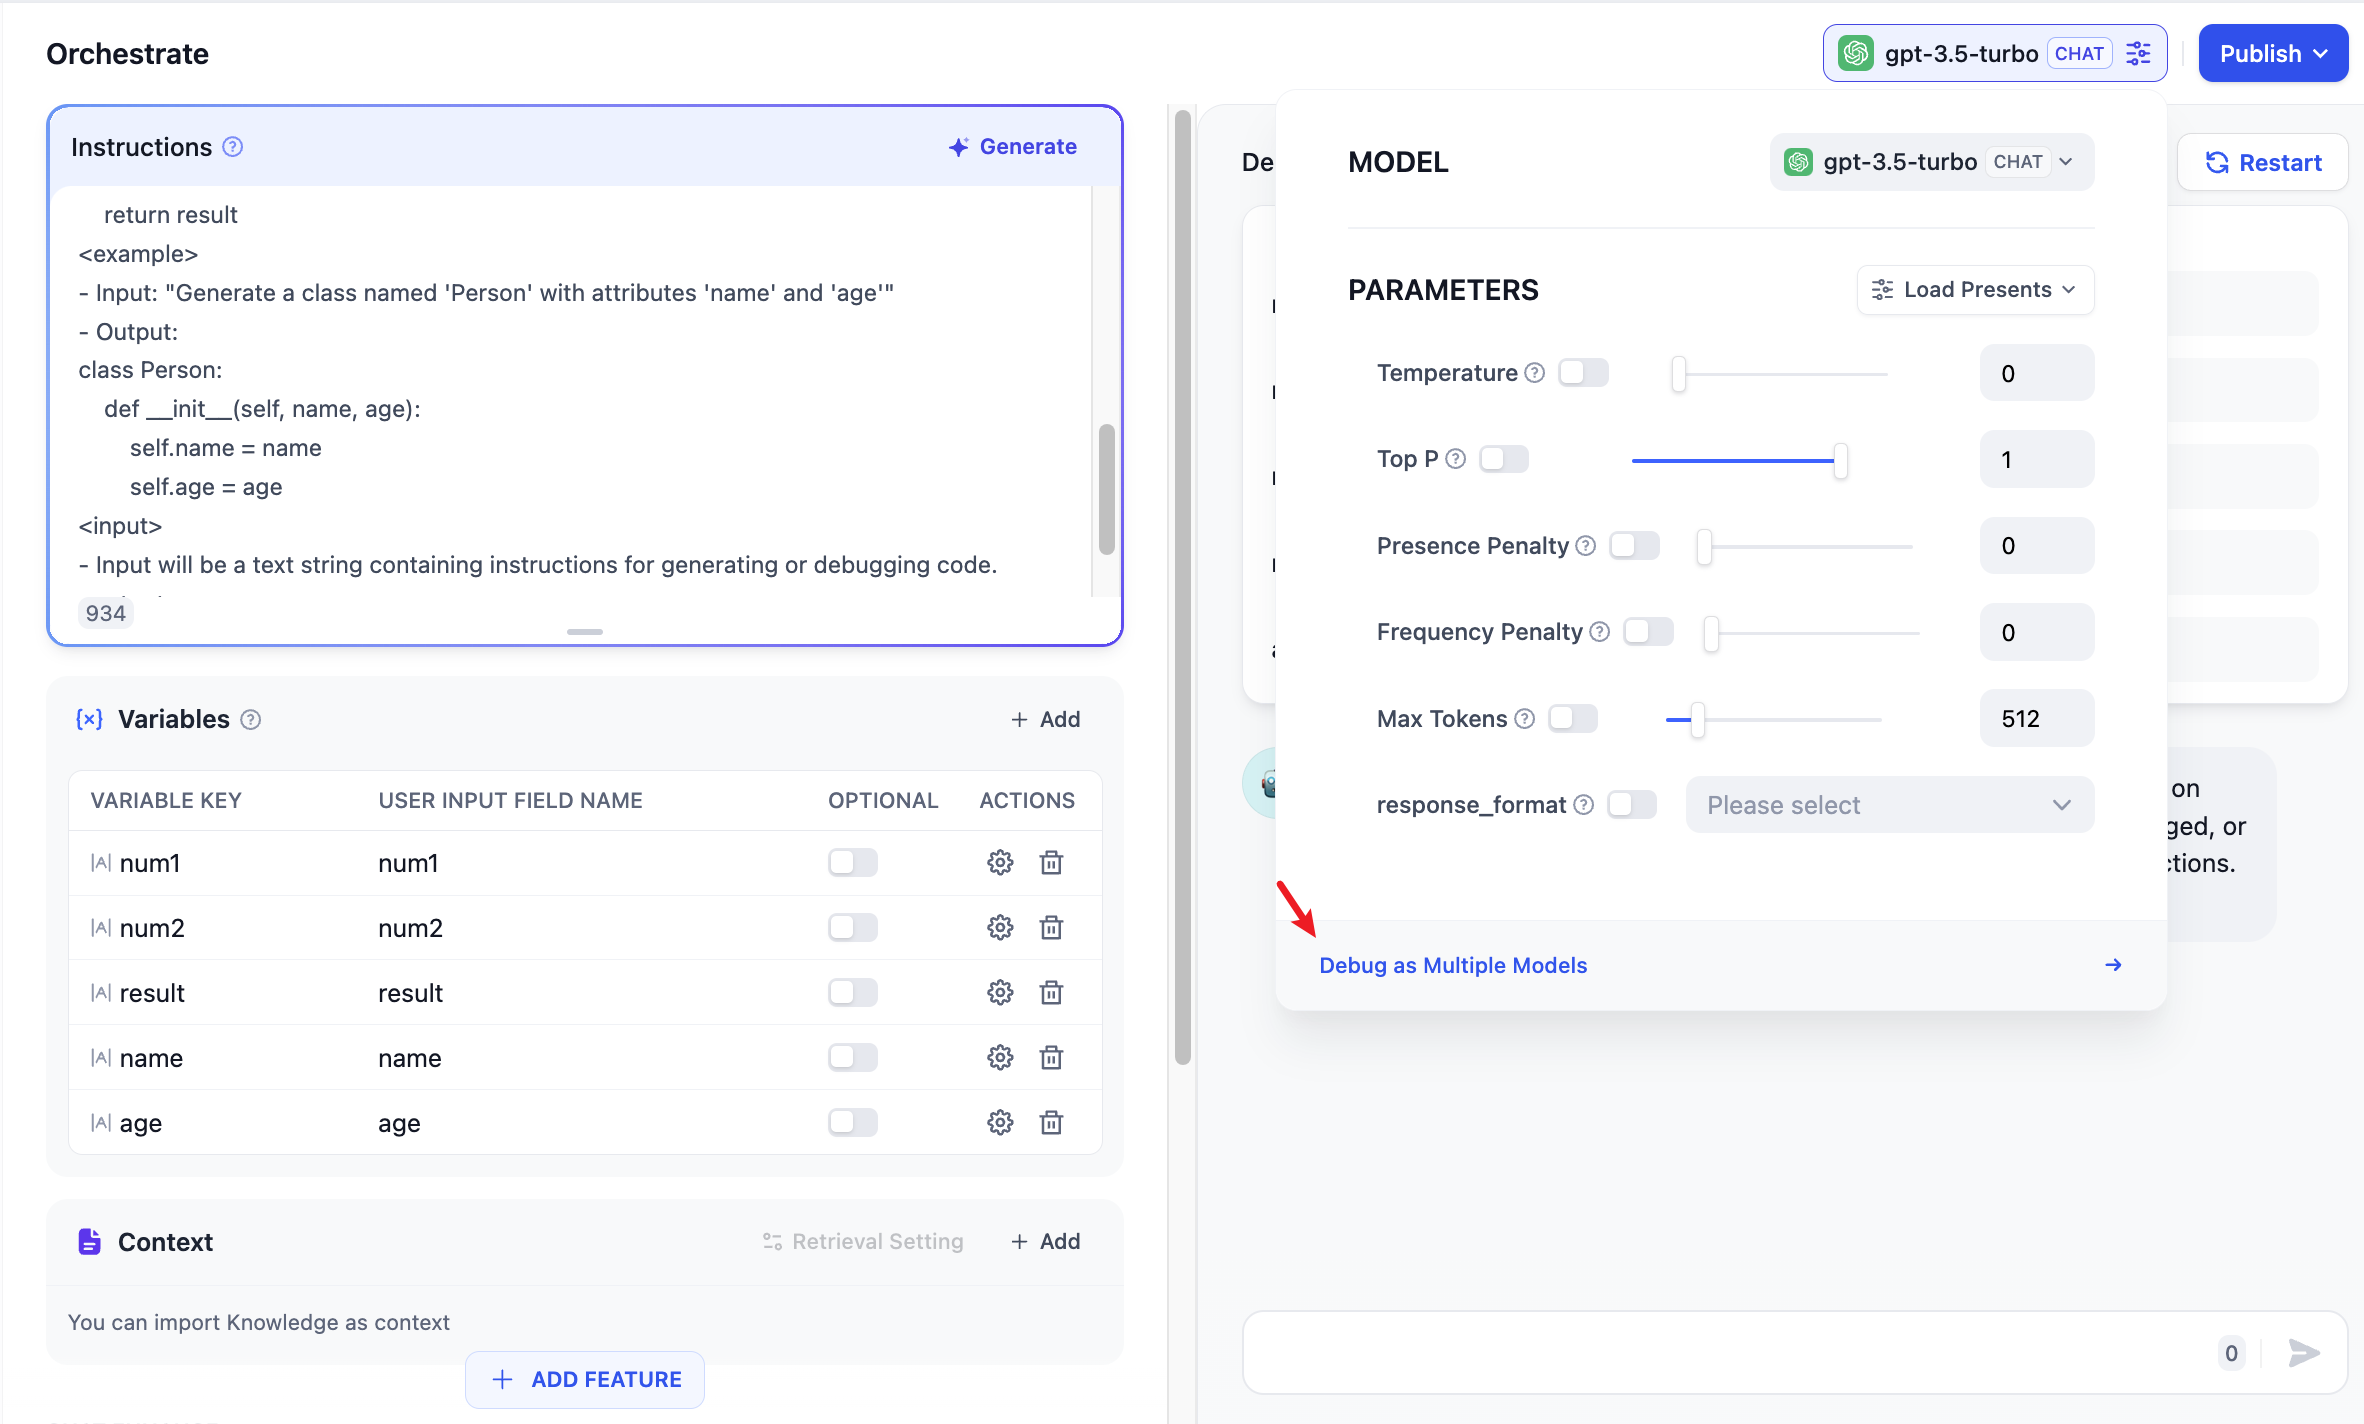Screen dimensions: 2364x1424
Task: Click the '934' character count badge
Action: (106, 613)
